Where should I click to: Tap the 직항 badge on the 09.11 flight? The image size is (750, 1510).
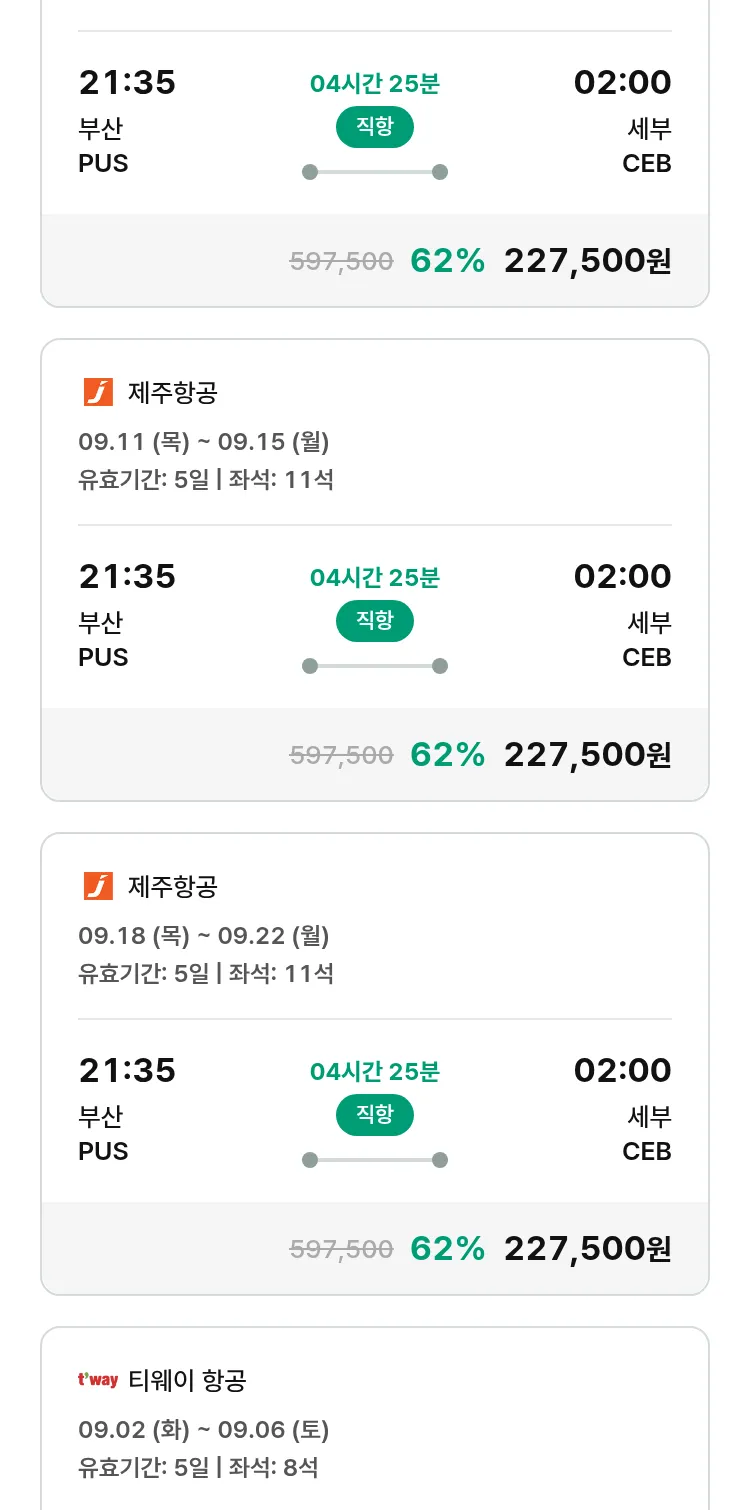[x=374, y=621]
